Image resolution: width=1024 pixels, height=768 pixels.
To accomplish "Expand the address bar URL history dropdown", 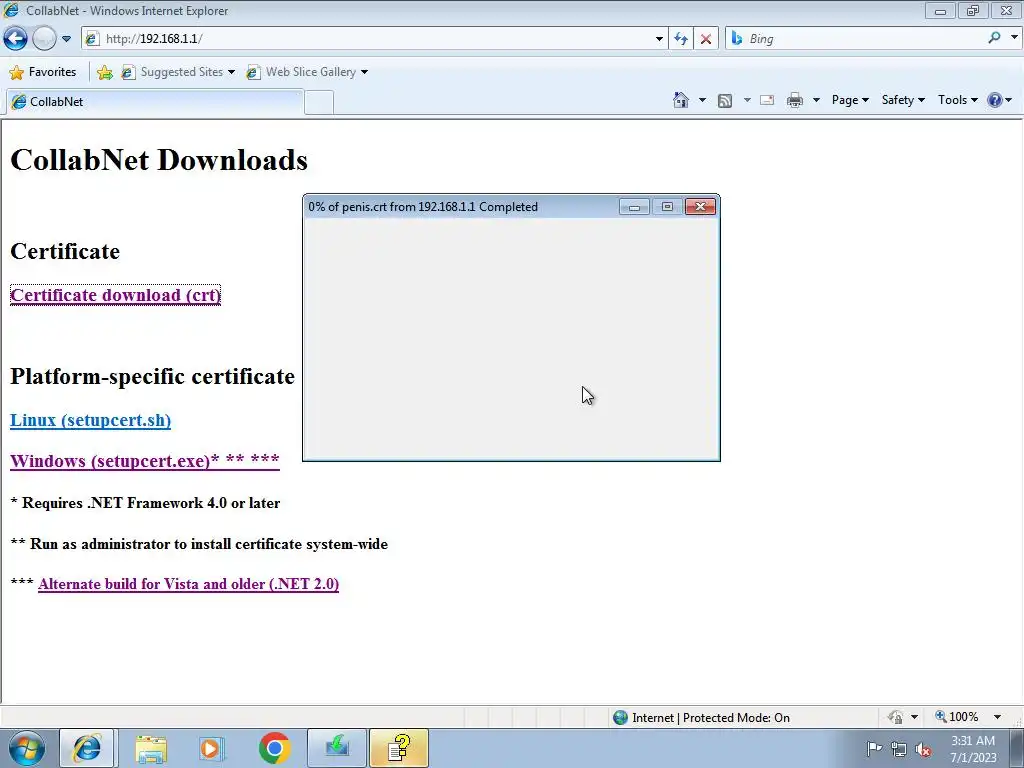I will [659, 39].
